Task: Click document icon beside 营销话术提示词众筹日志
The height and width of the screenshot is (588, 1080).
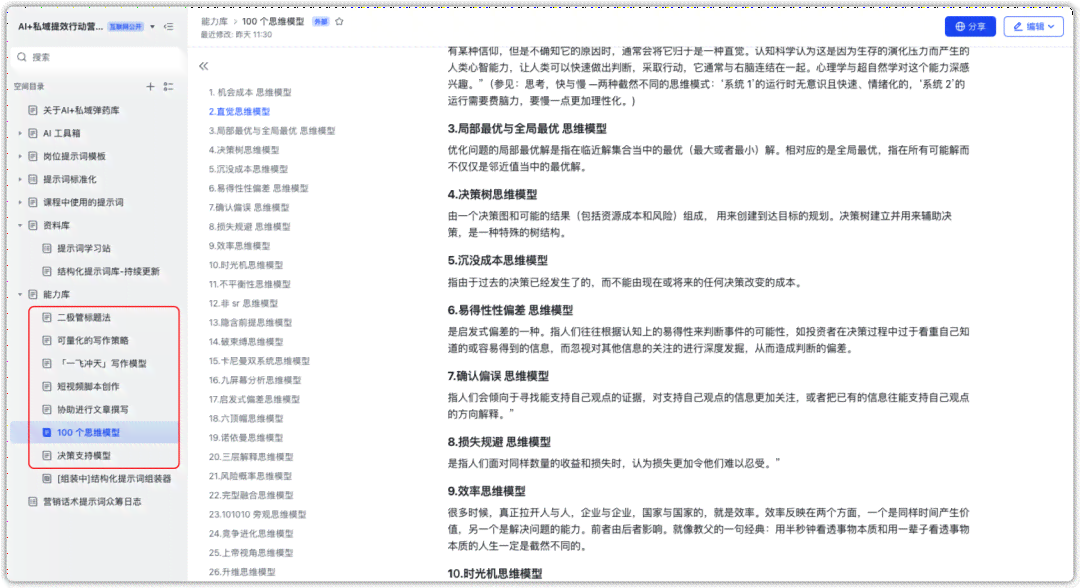Action: point(32,502)
